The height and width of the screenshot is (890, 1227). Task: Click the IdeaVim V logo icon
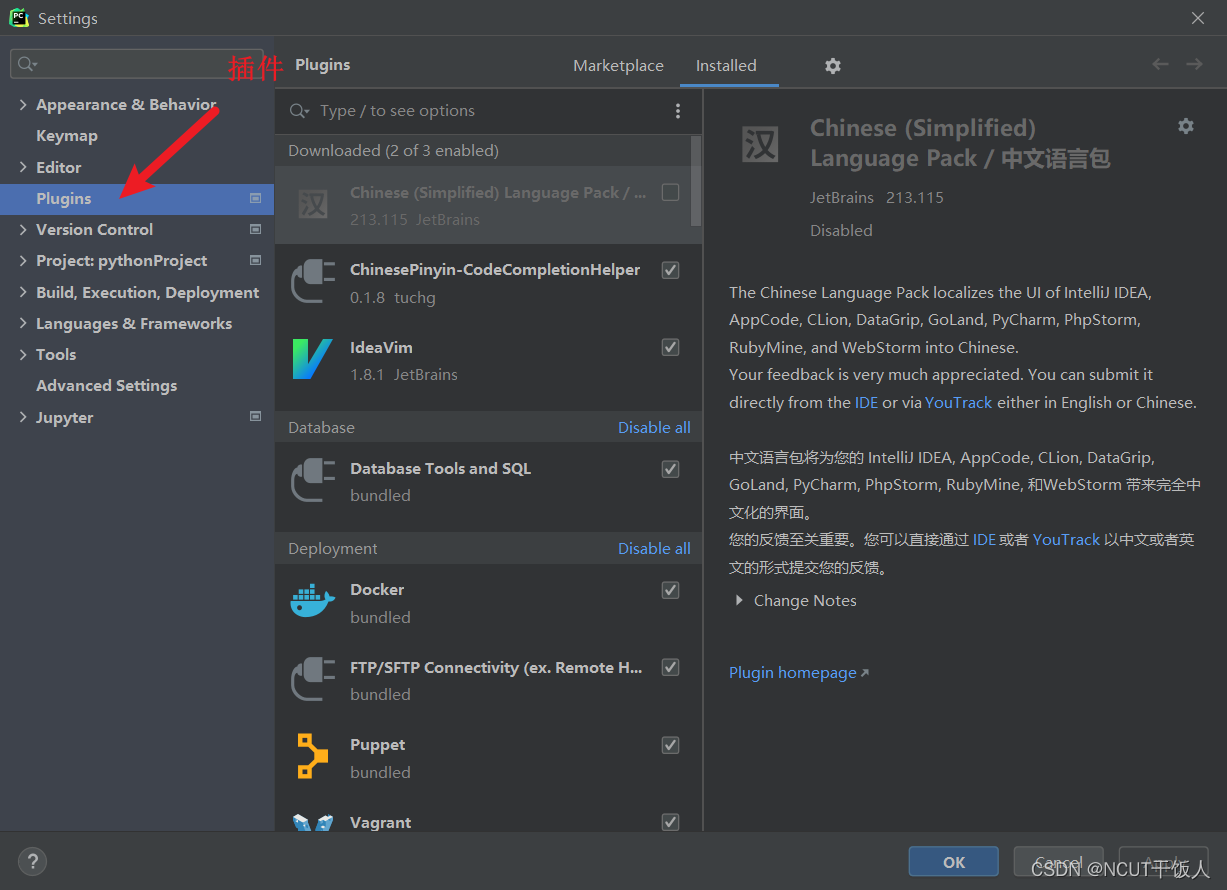(x=312, y=359)
